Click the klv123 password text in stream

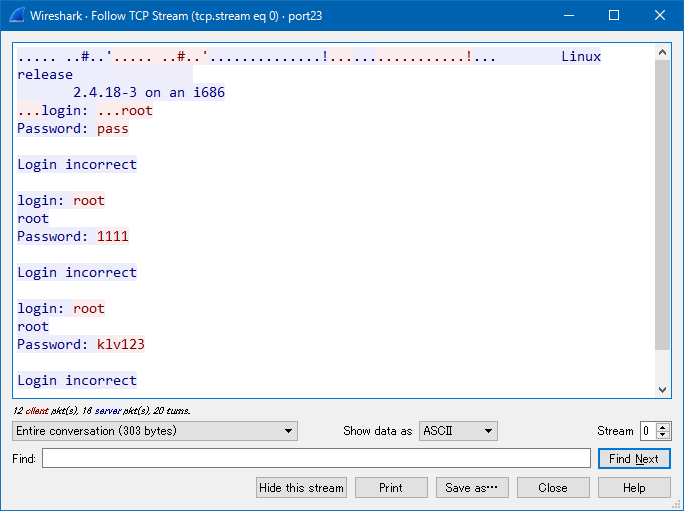pos(120,345)
